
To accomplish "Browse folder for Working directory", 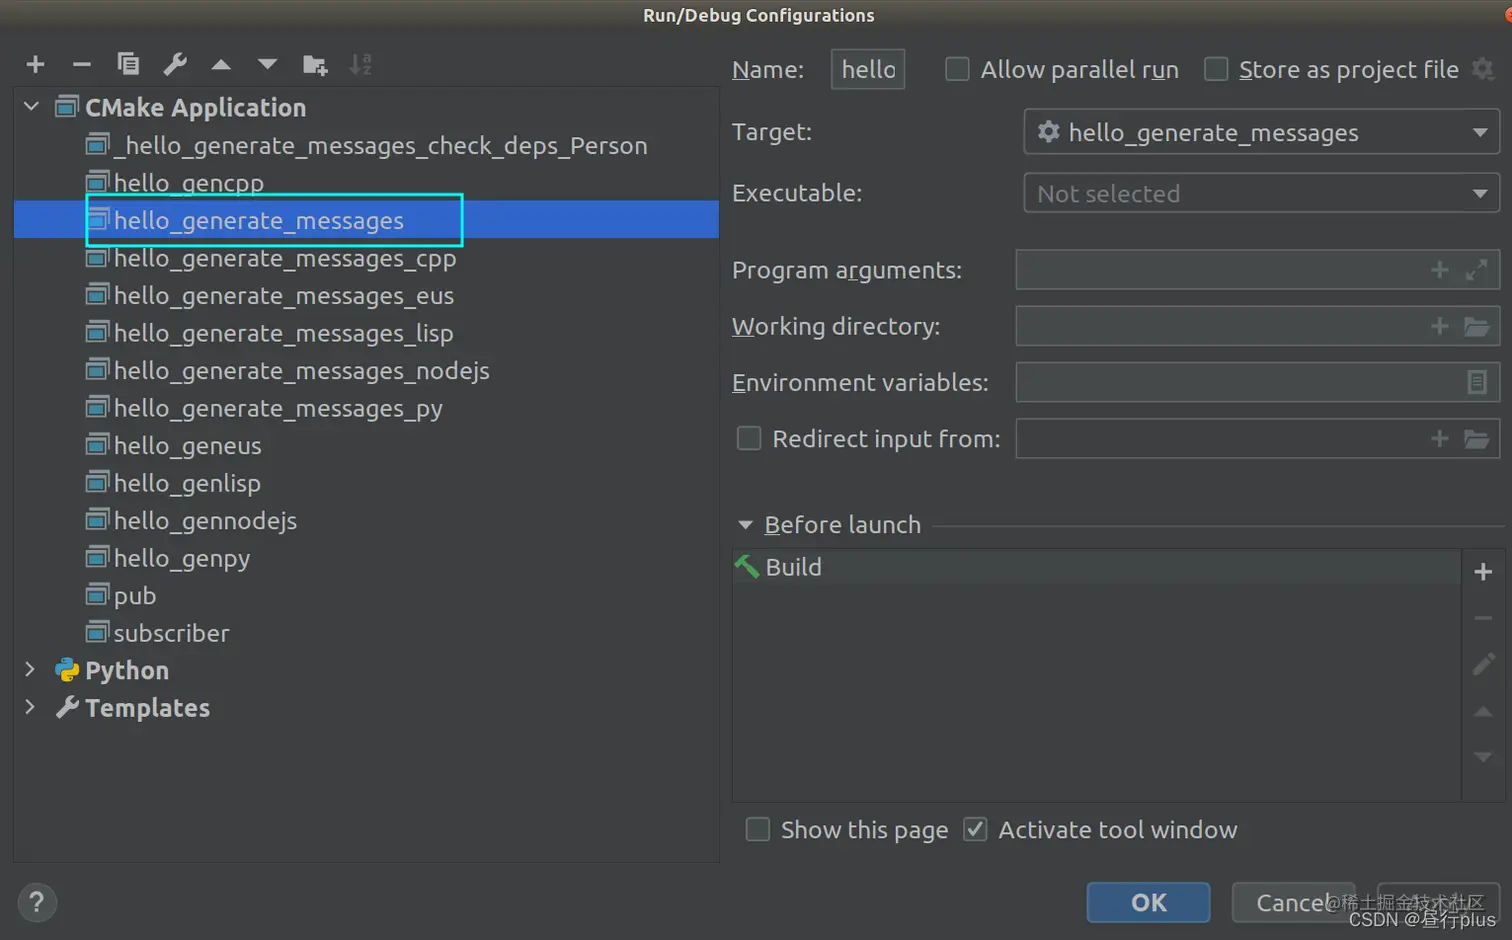I will tap(1477, 327).
